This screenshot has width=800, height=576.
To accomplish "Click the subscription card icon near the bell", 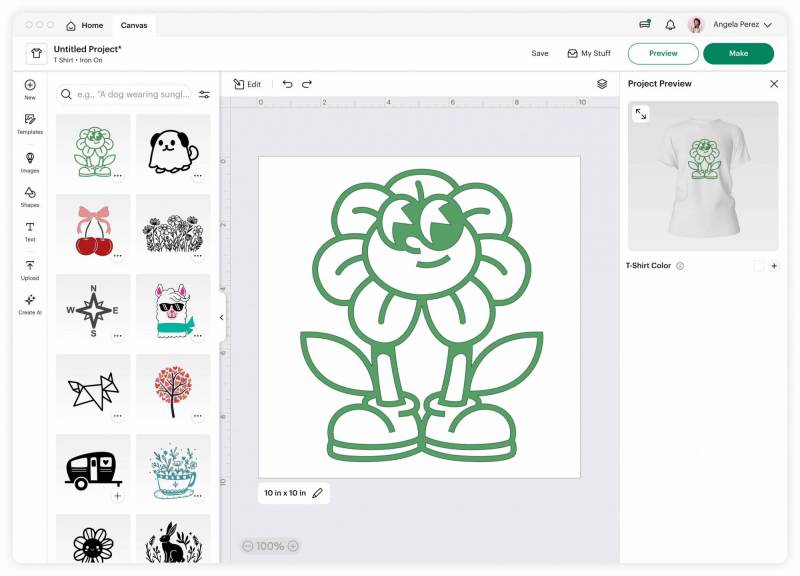I will [645, 24].
